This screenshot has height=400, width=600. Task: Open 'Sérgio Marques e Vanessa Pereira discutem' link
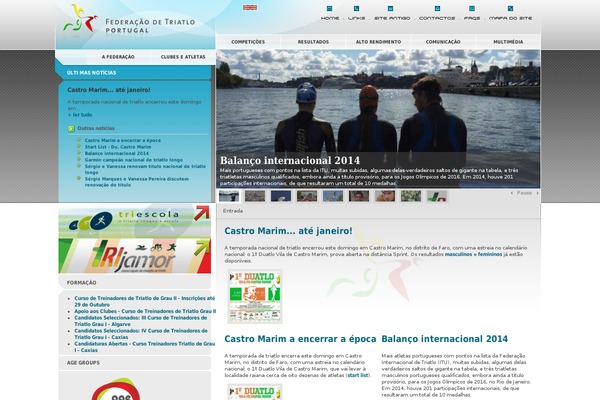[x=137, y=182]
